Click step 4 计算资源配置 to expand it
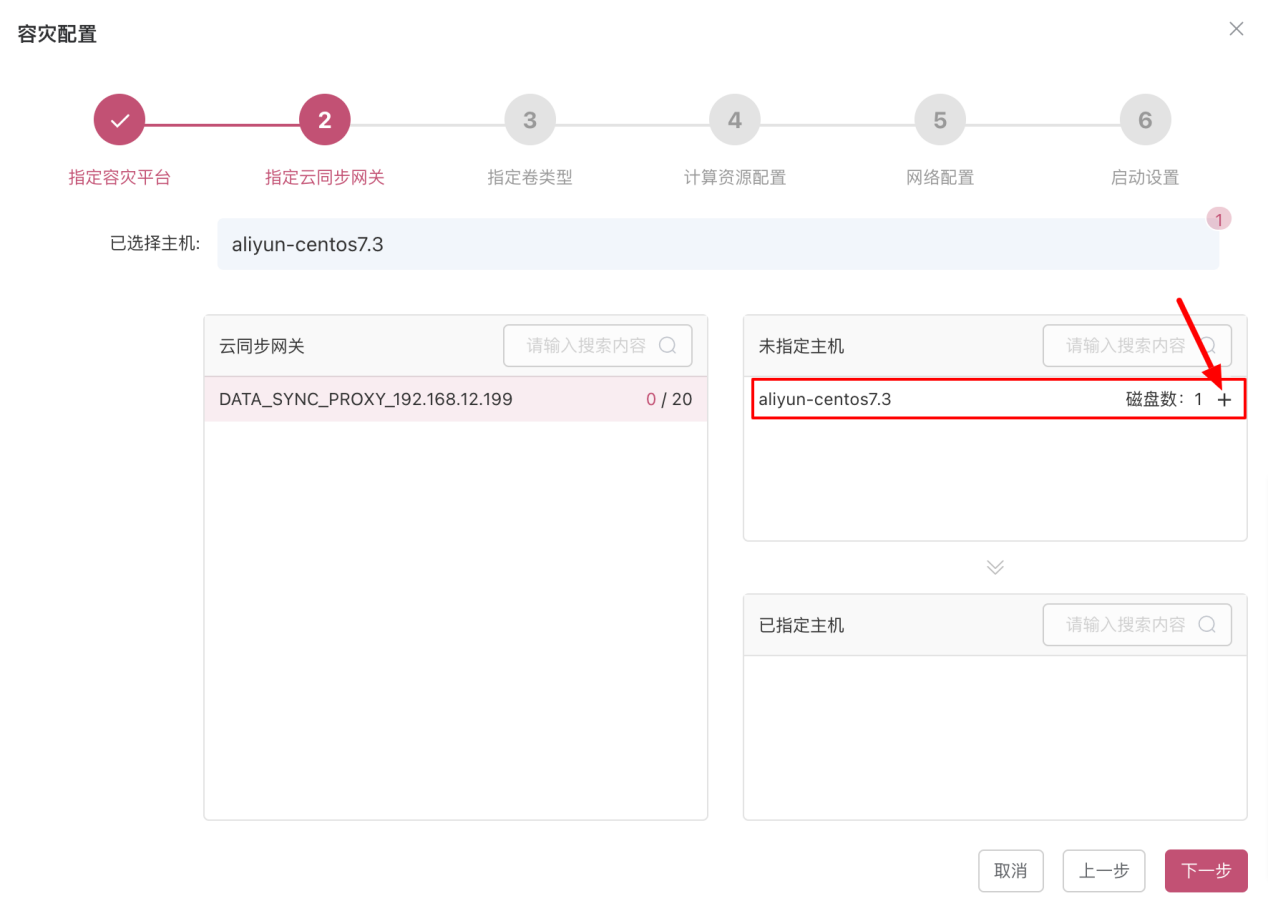 [734, 119]
